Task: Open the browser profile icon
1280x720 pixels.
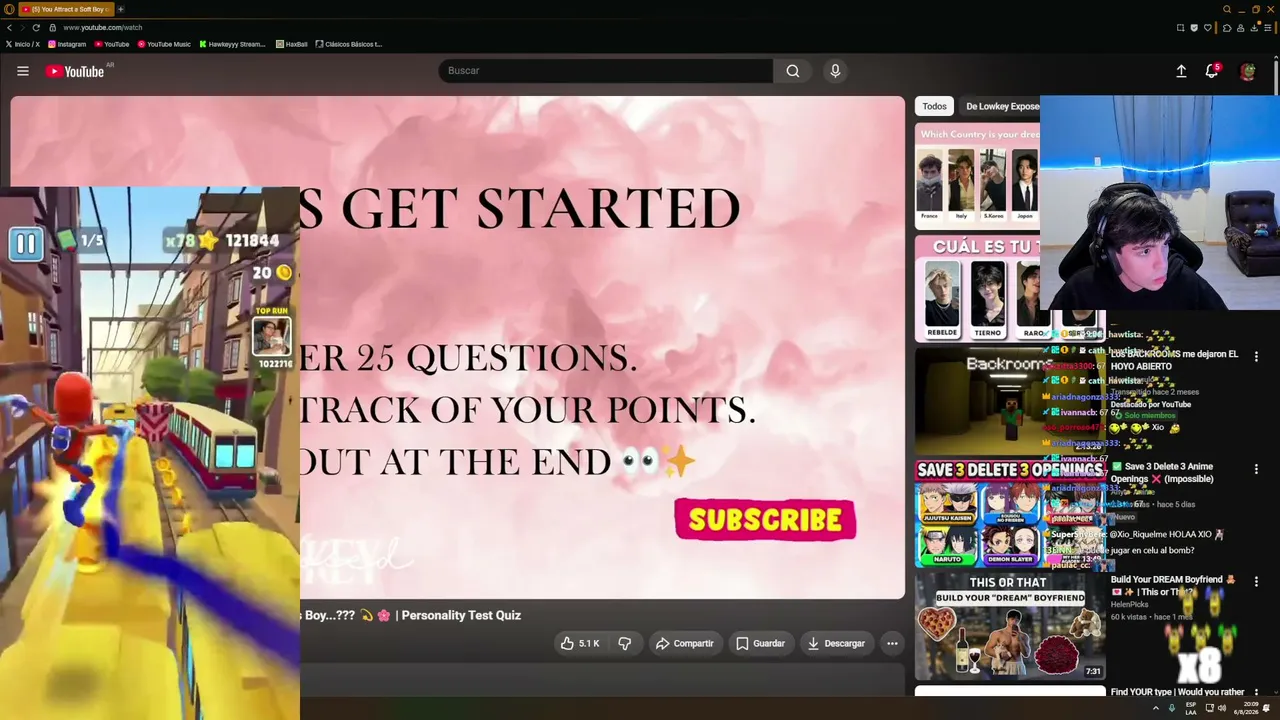Action: pos(1241,27)
